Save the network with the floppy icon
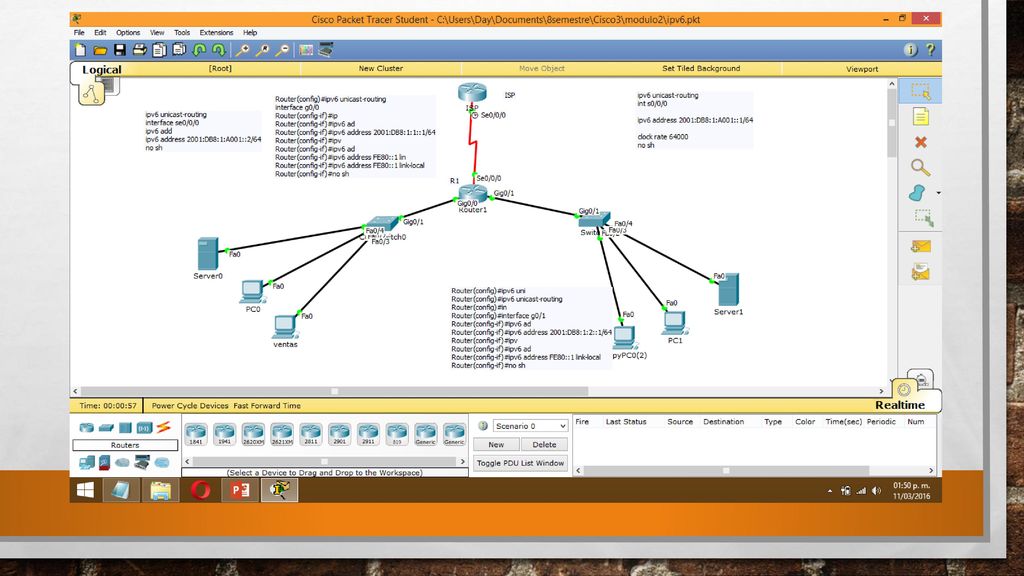The image size is (1024, 576). [x=120, y=50]
